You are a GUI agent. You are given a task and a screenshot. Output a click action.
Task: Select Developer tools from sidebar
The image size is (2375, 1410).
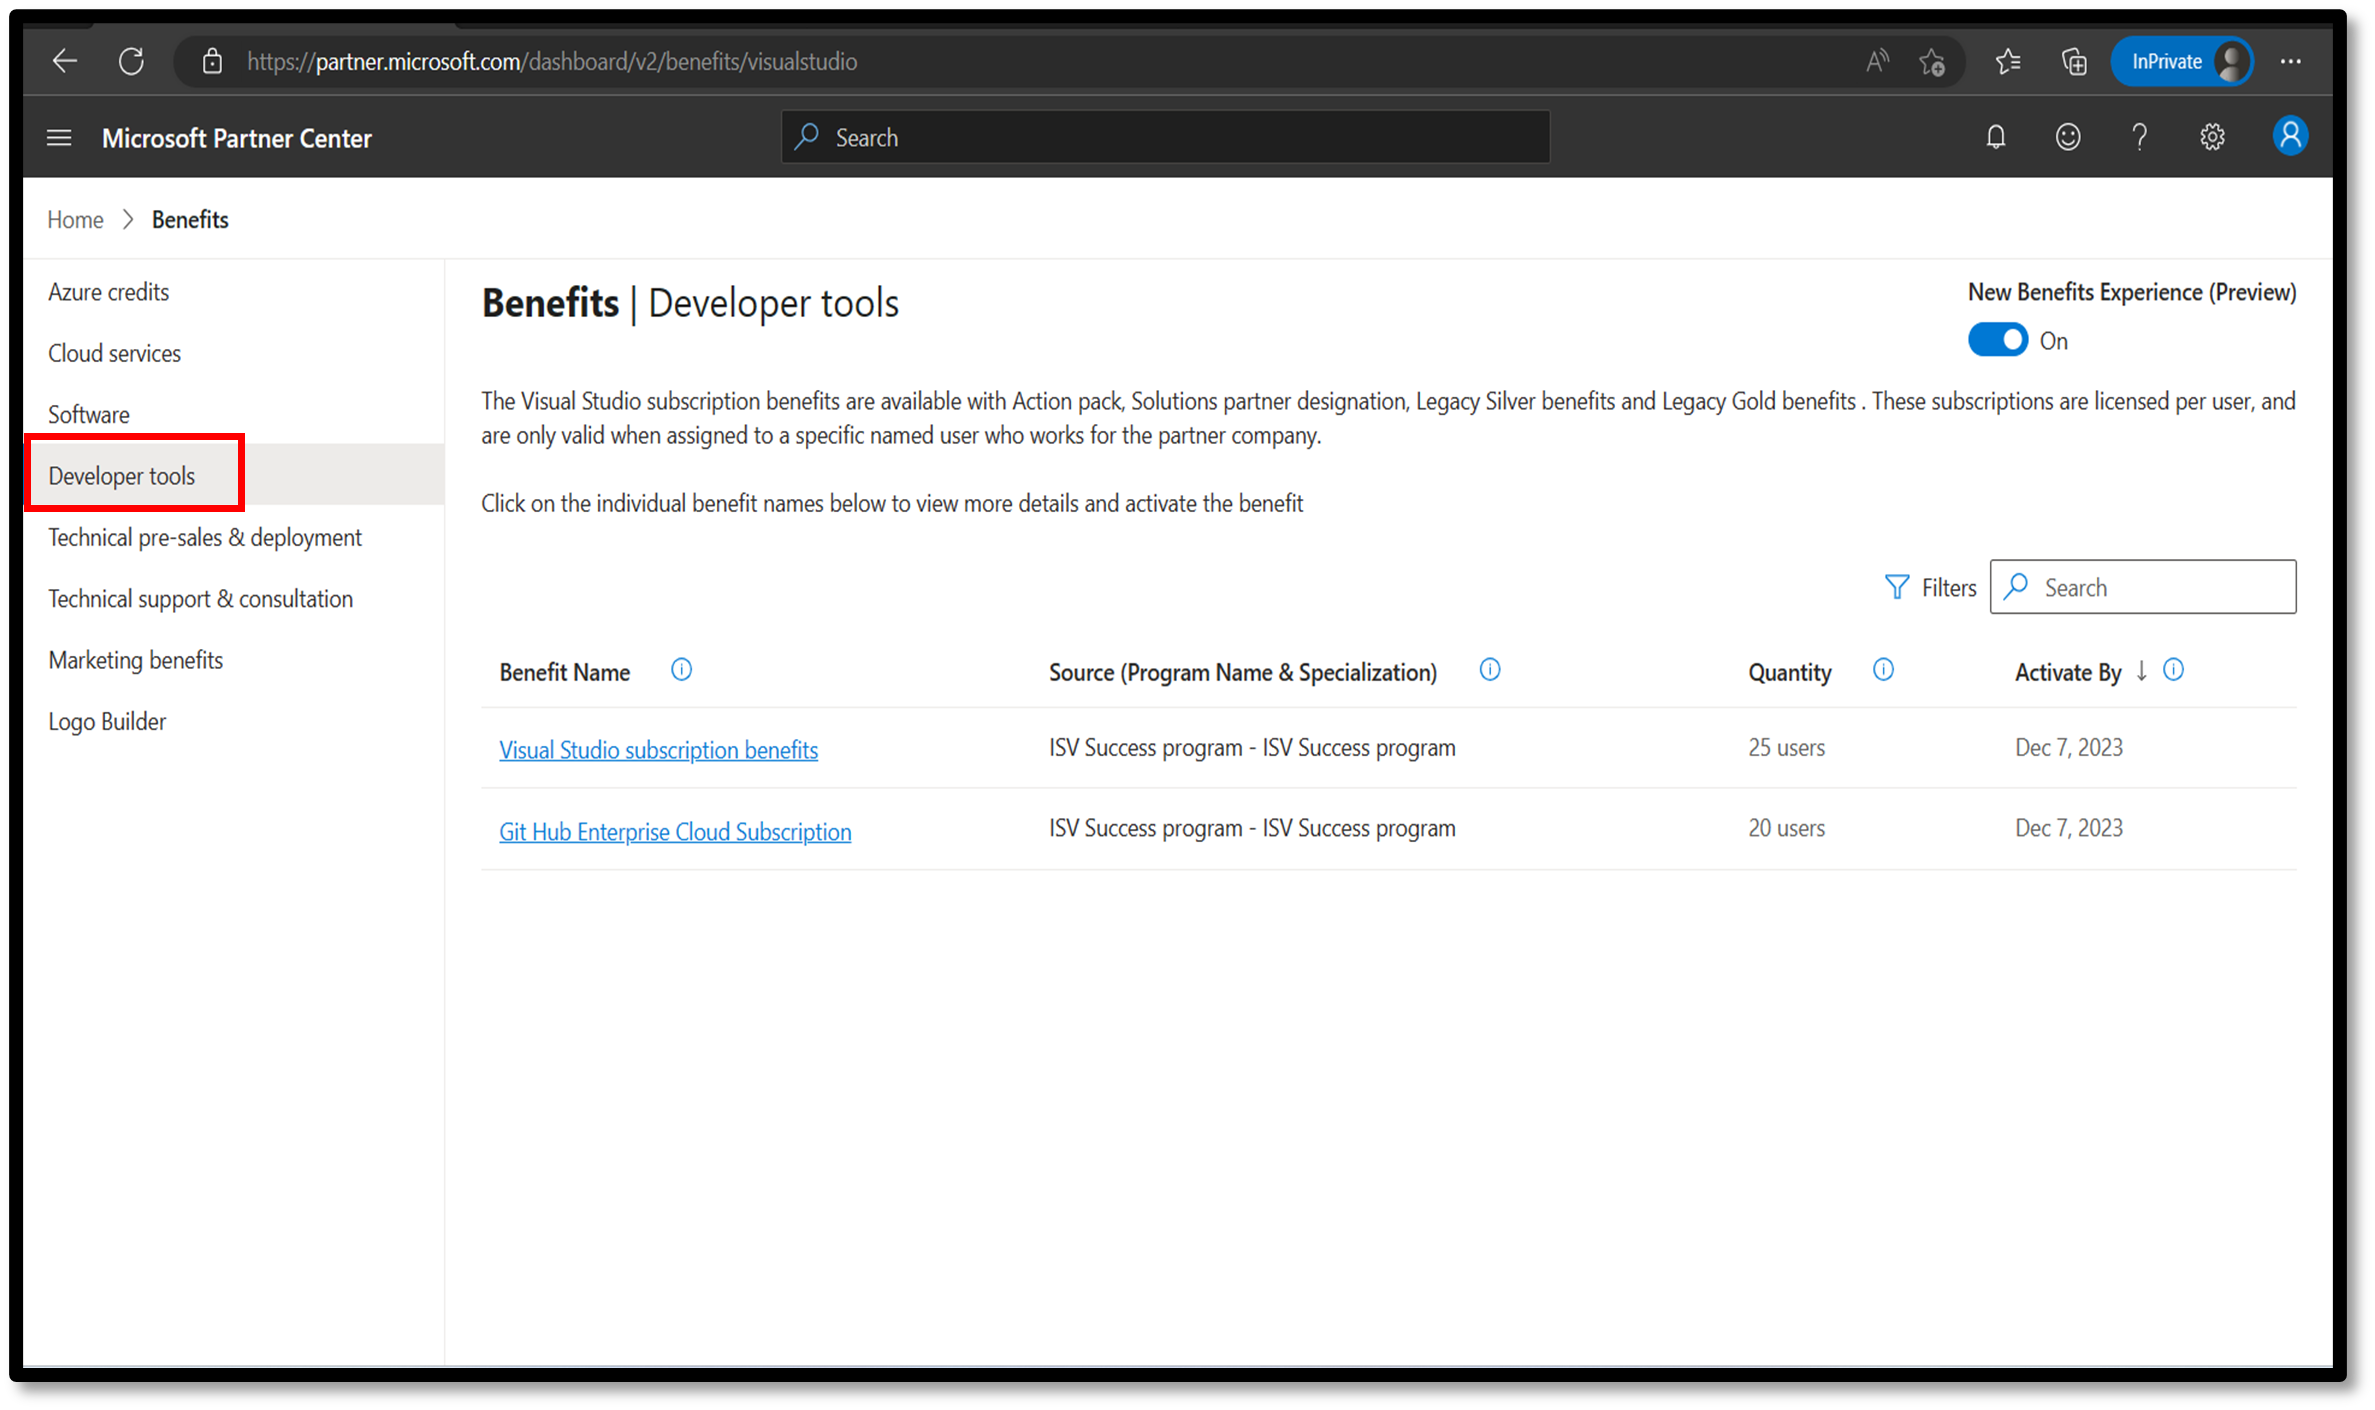121,473
